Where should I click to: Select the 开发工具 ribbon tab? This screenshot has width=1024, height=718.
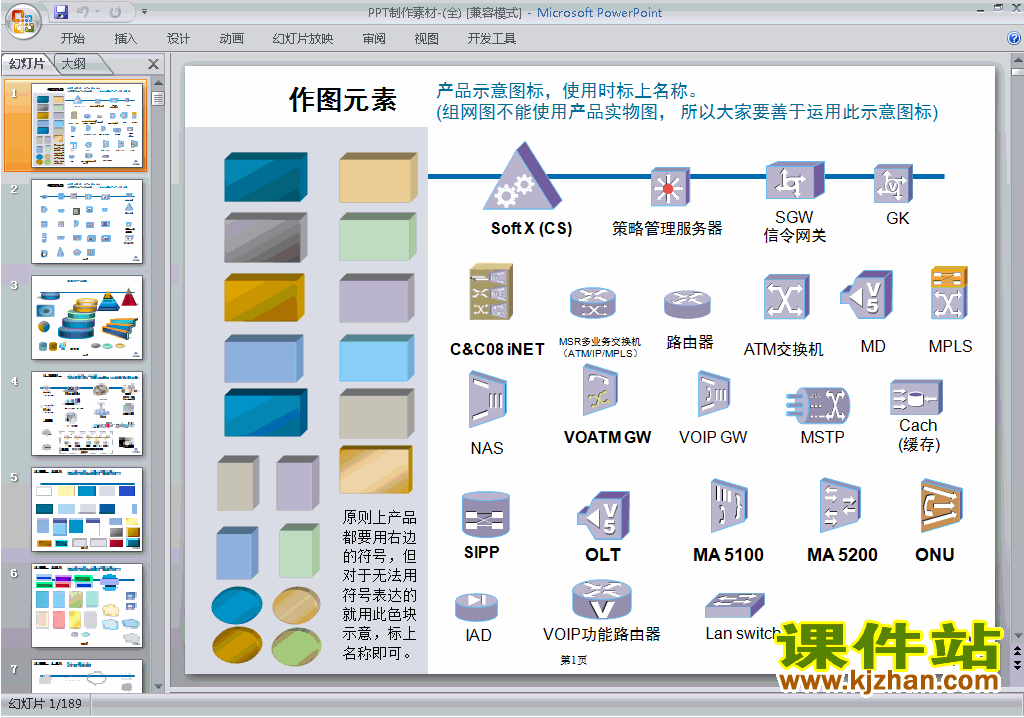pos(492,39)
